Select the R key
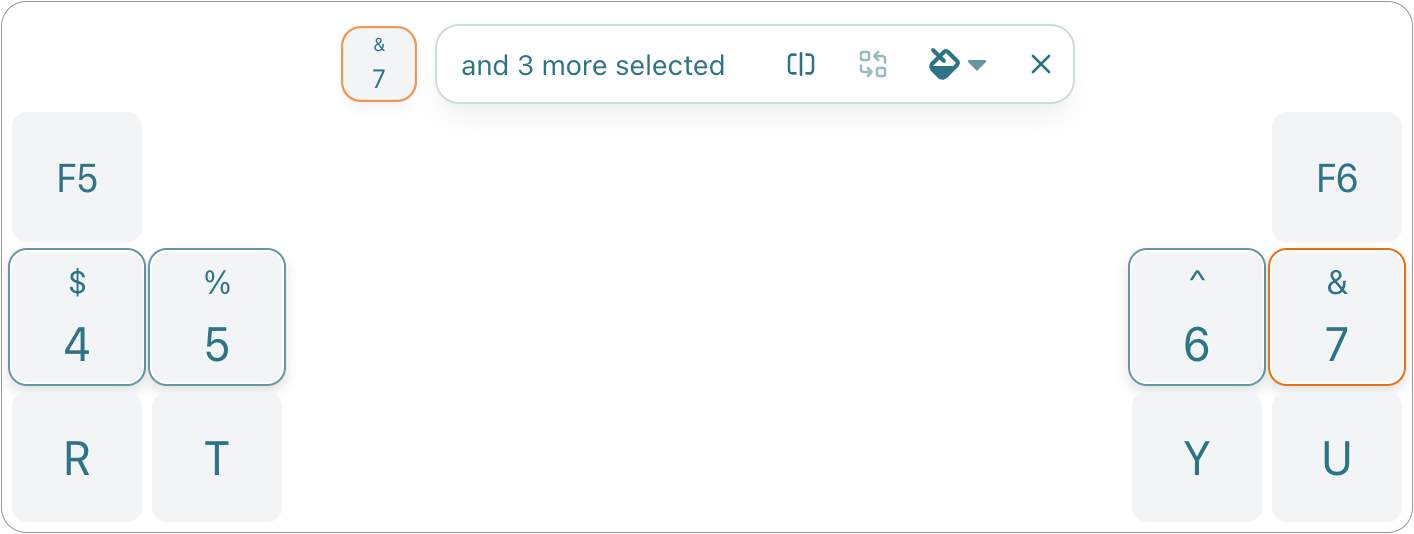Screen dimensions: 1414x534 (77, 458)
